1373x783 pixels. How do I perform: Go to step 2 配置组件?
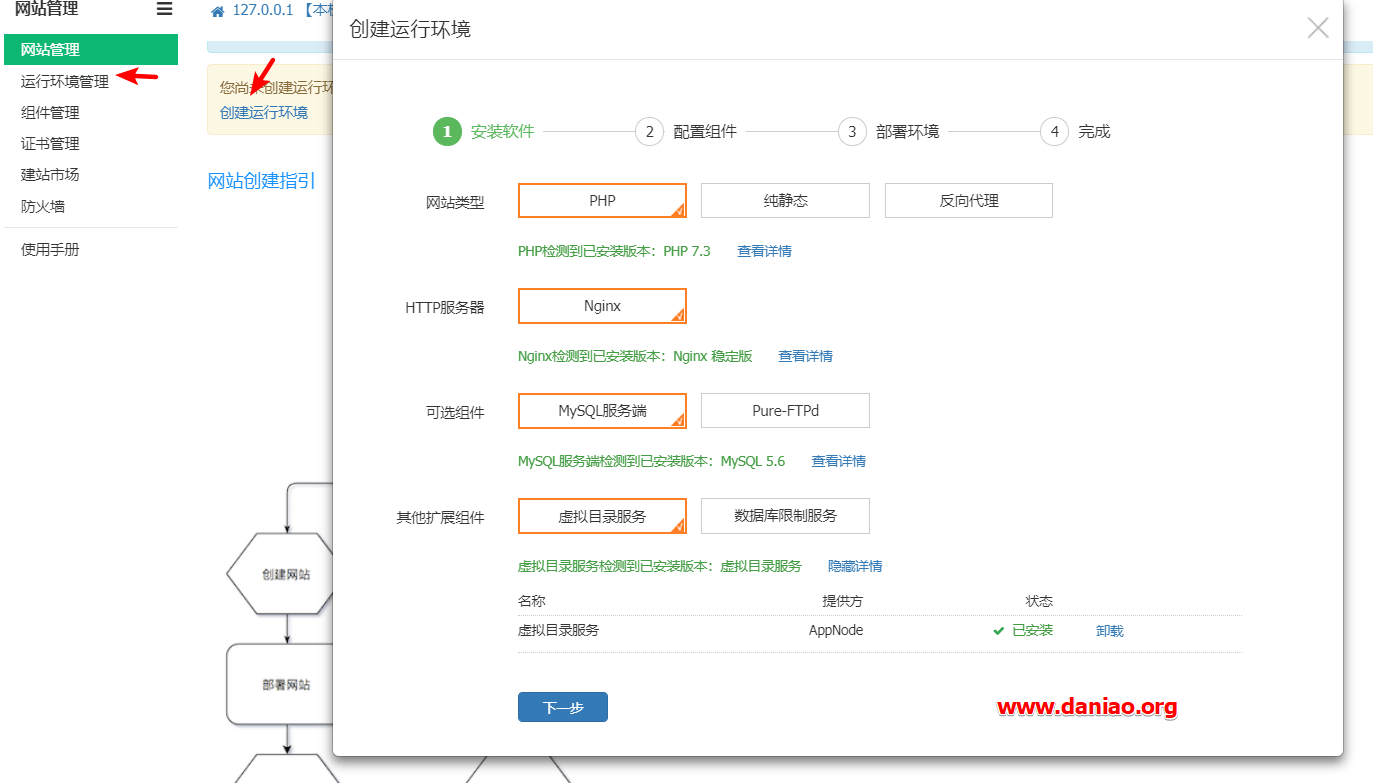[x=687, y=131]
